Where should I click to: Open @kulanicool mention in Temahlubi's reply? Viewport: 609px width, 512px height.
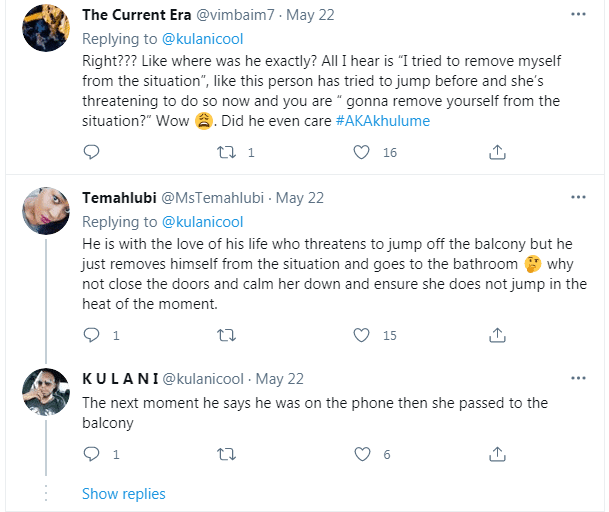202,221
